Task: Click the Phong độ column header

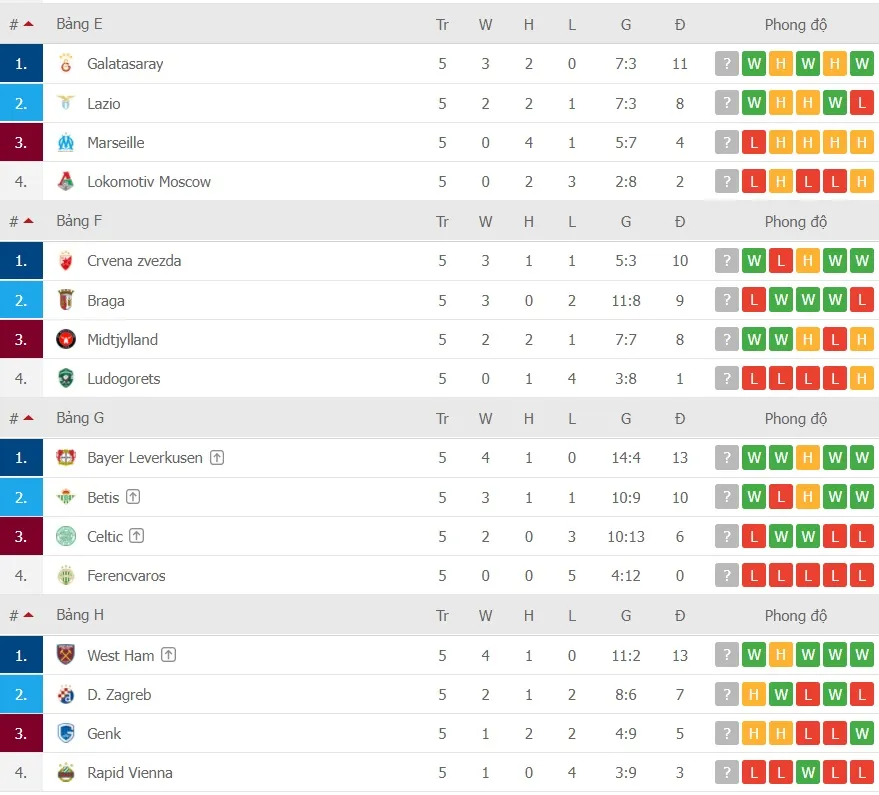Action: [795, 24]
